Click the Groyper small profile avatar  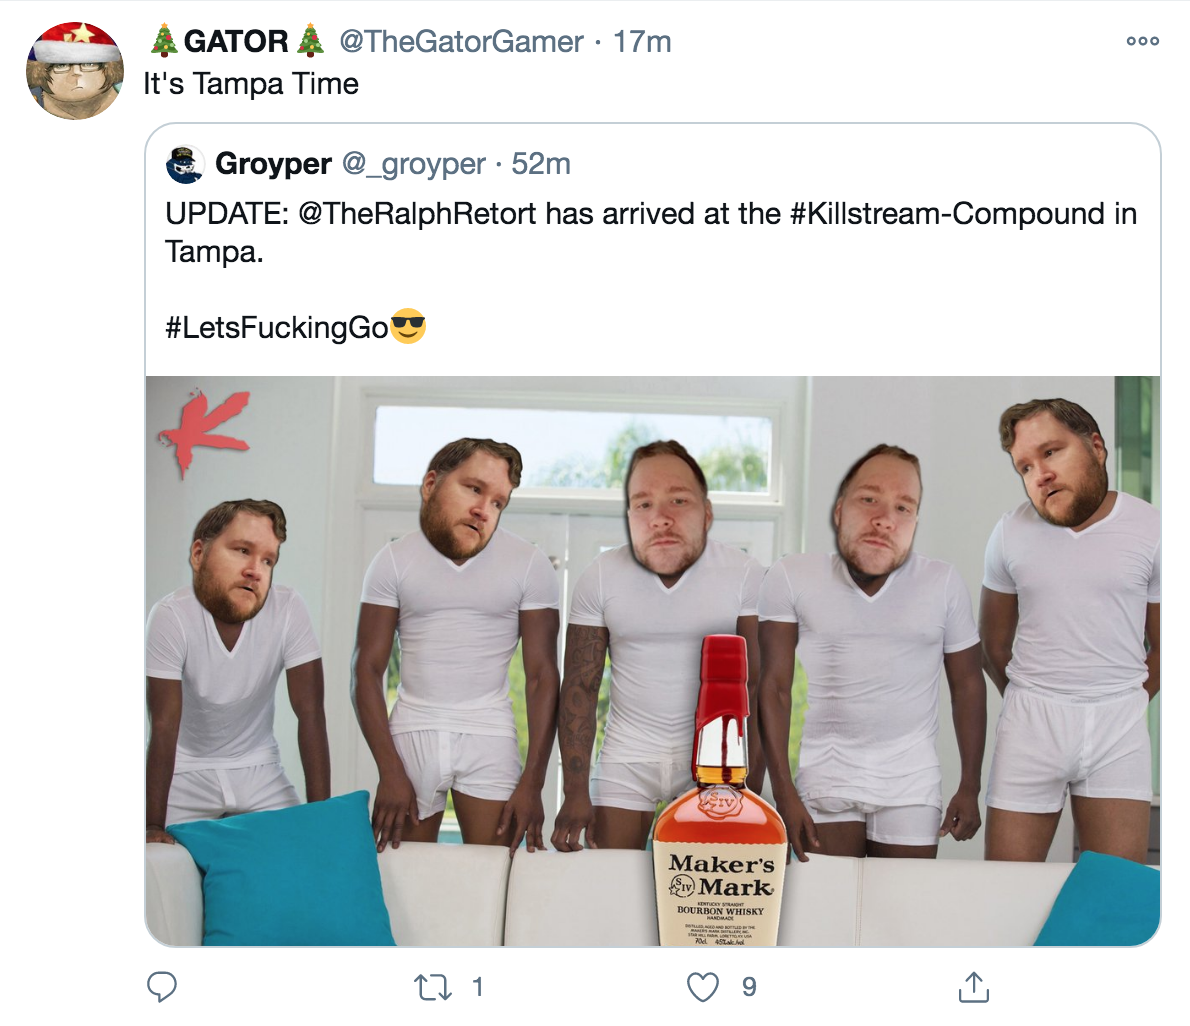tap(185, 165)
